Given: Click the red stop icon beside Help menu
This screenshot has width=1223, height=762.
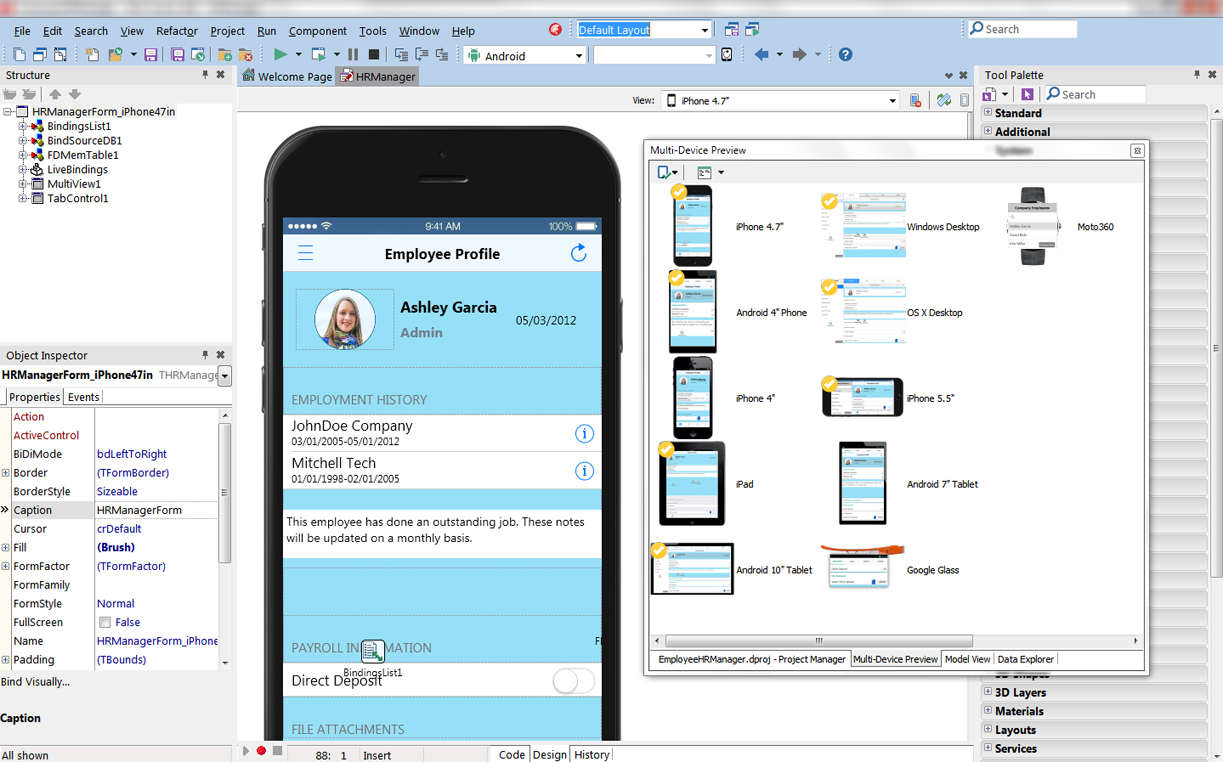Looking at the screenshot, I should pos(555,30).
